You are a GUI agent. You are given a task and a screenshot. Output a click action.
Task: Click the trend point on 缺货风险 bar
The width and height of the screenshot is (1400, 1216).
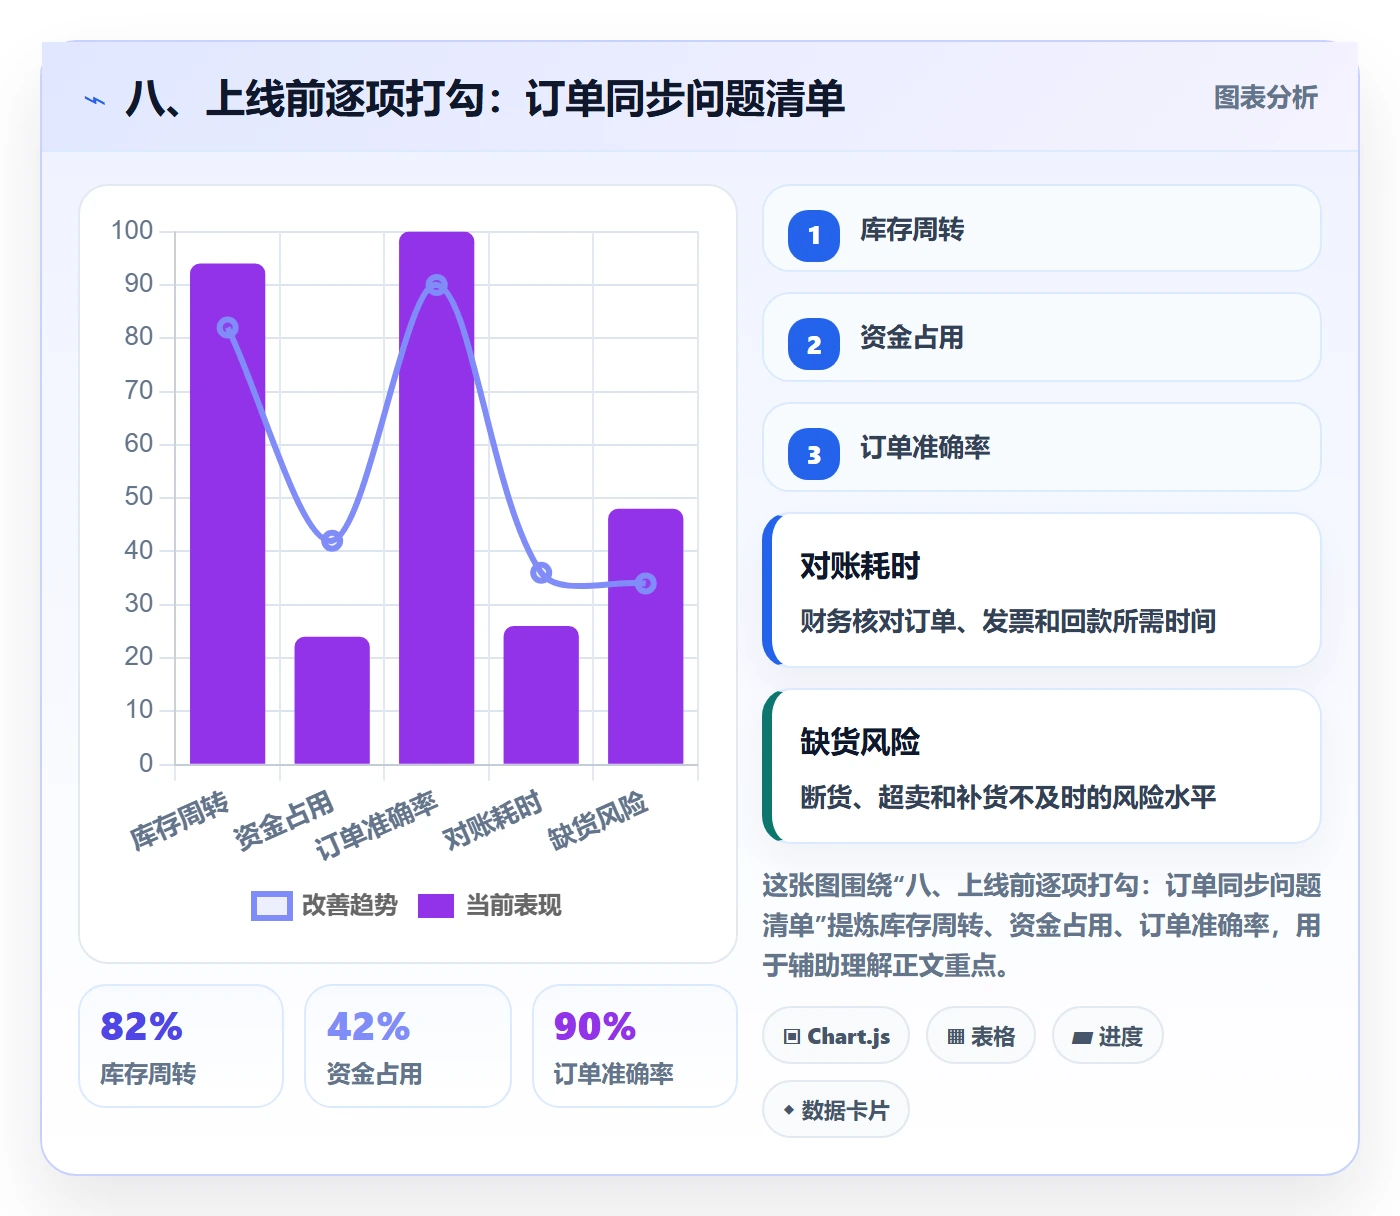coord(646,583)
